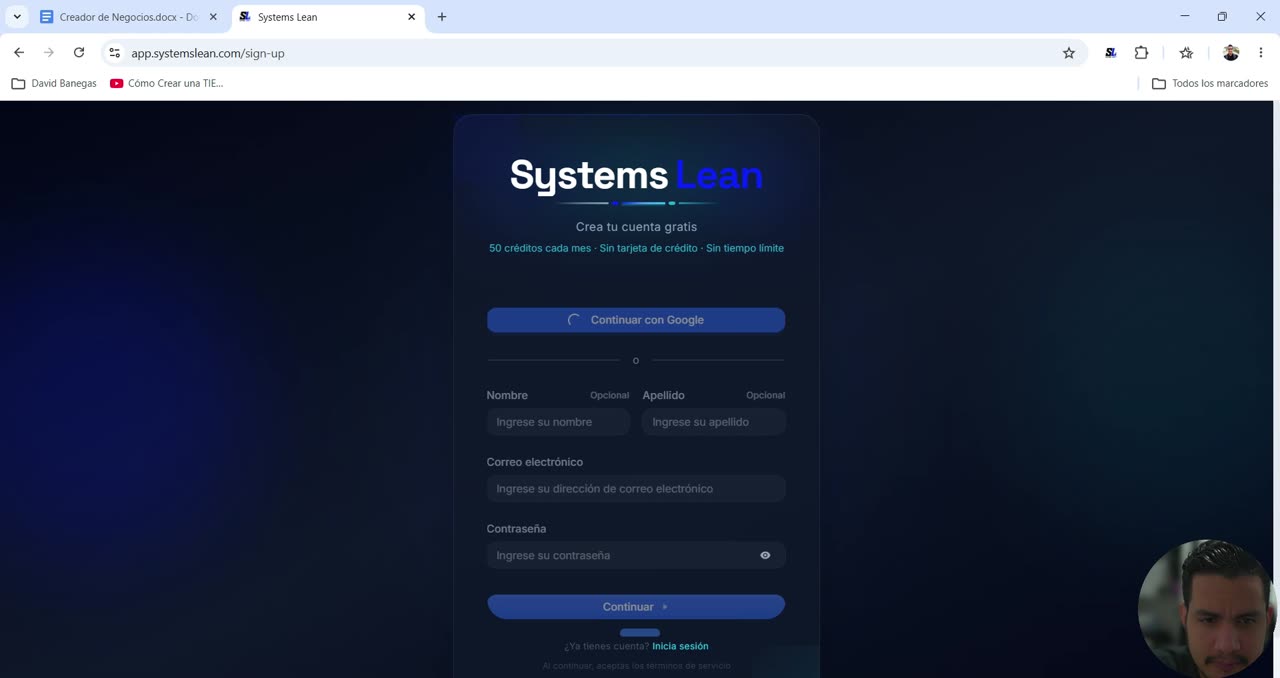Open the Cómo Crear una TIE bookmark
1280x678 pixels.
[x=167, y=83]
